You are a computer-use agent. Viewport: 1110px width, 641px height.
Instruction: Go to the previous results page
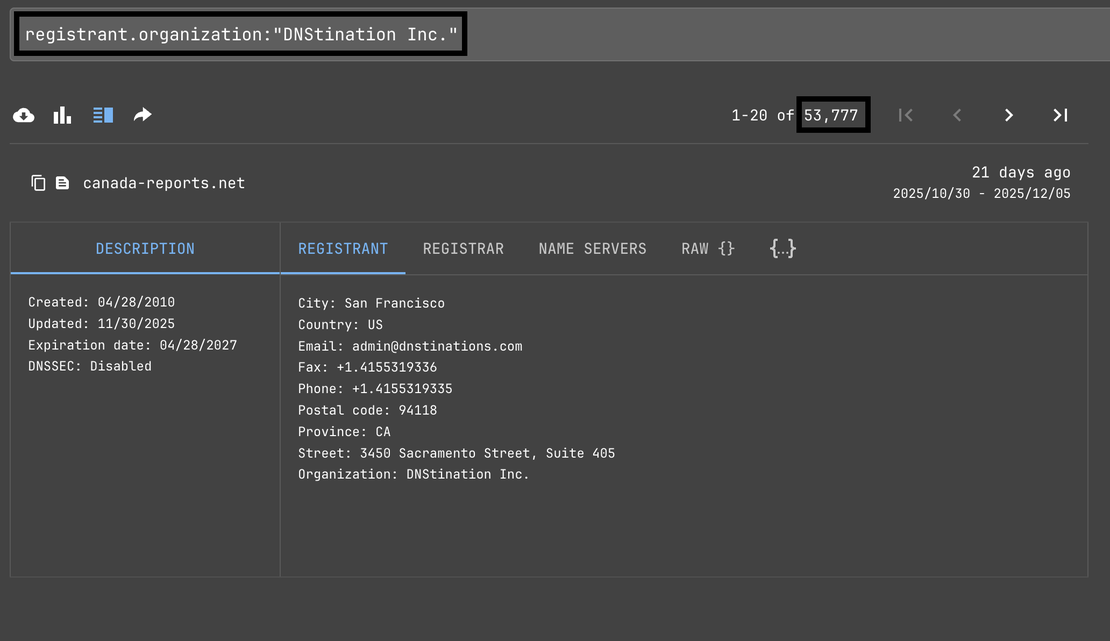957,115
